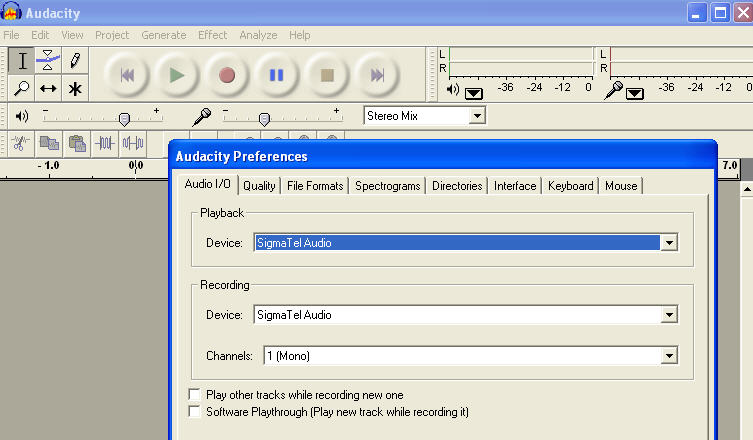The image size is (753, 440).
Task: Switch to the Spectrograms tab
Action: click(388, 186)
